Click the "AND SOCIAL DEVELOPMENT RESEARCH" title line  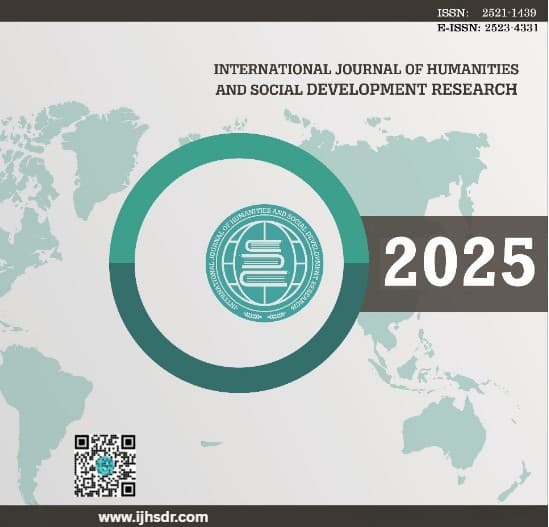367,90
